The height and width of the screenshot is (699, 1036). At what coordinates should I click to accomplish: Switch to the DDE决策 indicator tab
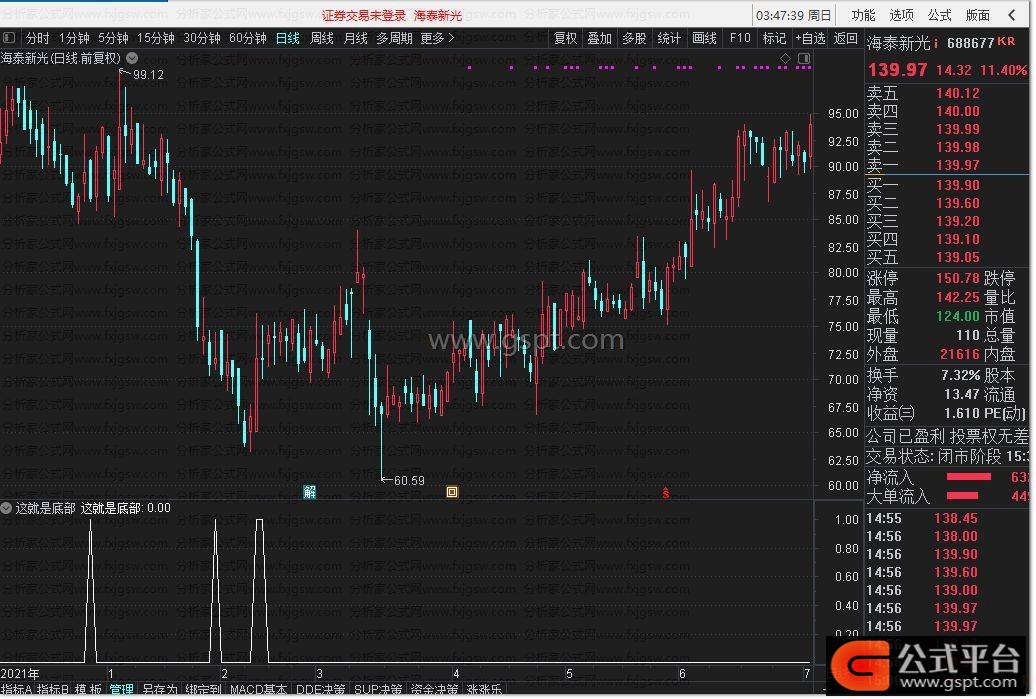coord(320,690)
